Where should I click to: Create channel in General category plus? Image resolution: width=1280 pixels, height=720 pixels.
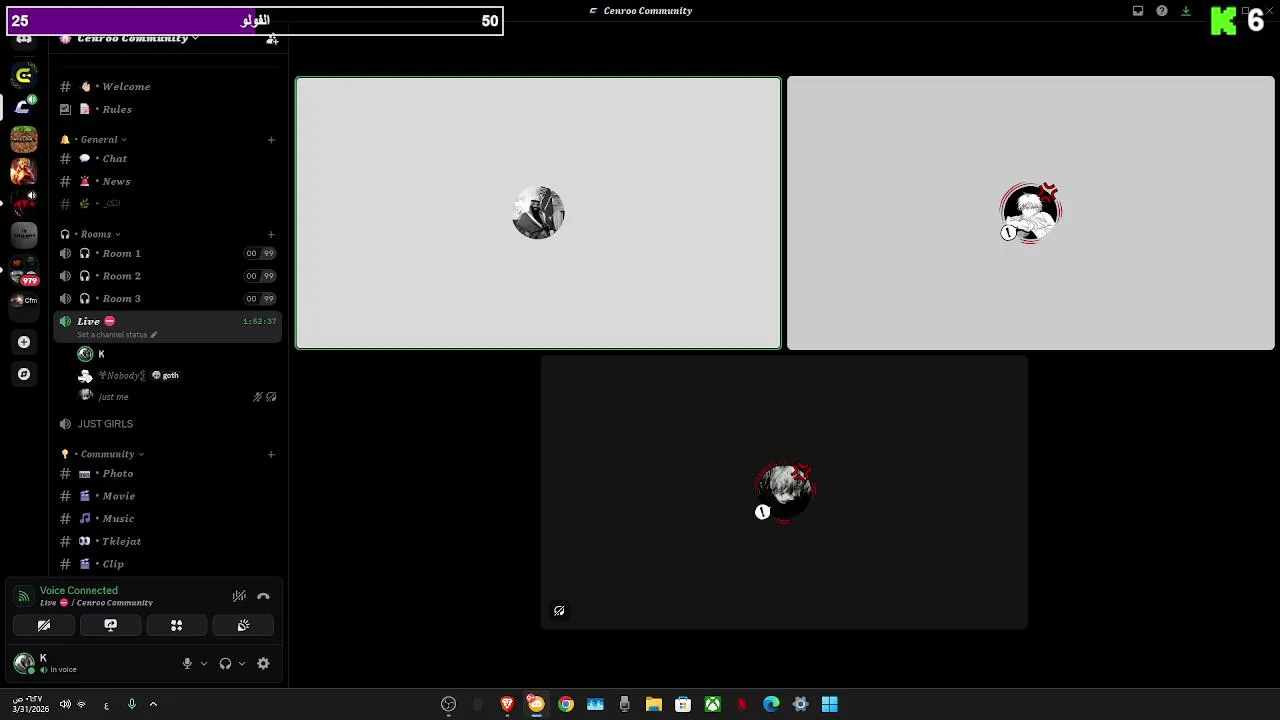tap(271, 140)
